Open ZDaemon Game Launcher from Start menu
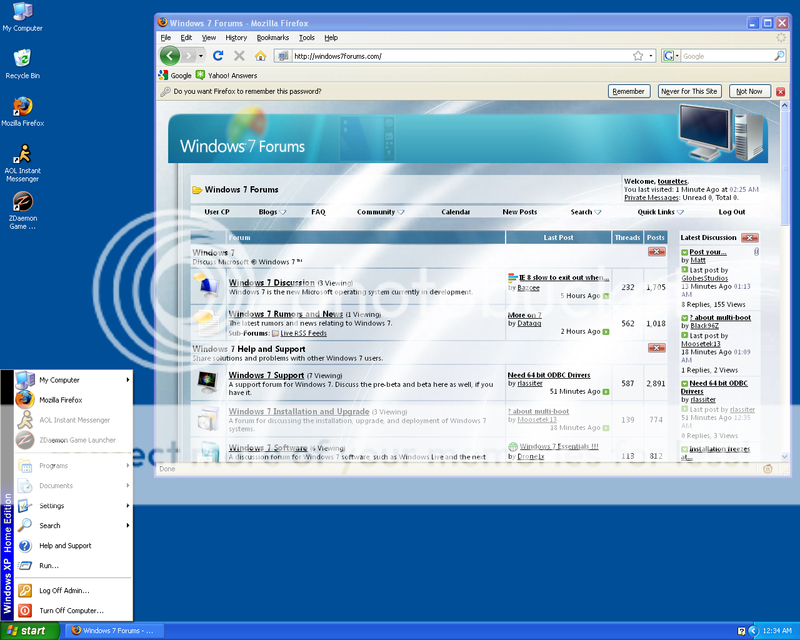The height and width of the screenshot is (640, 800). 73,440
